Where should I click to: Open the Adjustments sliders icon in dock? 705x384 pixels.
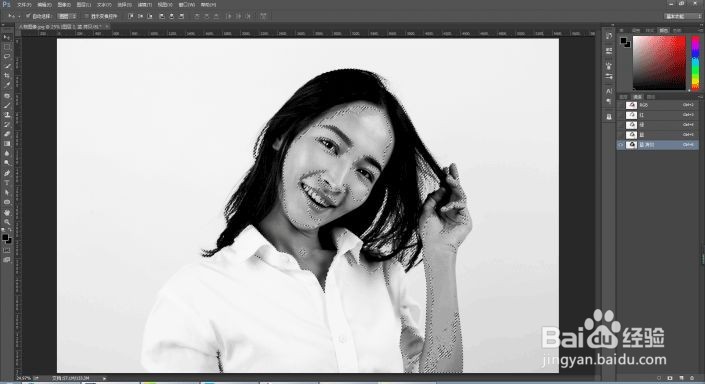click(609, 76)
